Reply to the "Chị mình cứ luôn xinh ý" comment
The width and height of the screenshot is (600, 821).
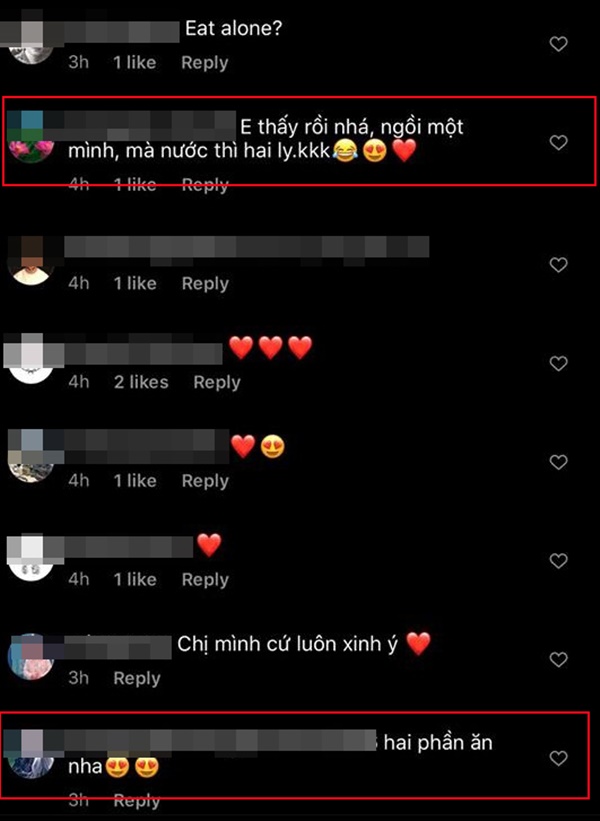coord(137,679)
